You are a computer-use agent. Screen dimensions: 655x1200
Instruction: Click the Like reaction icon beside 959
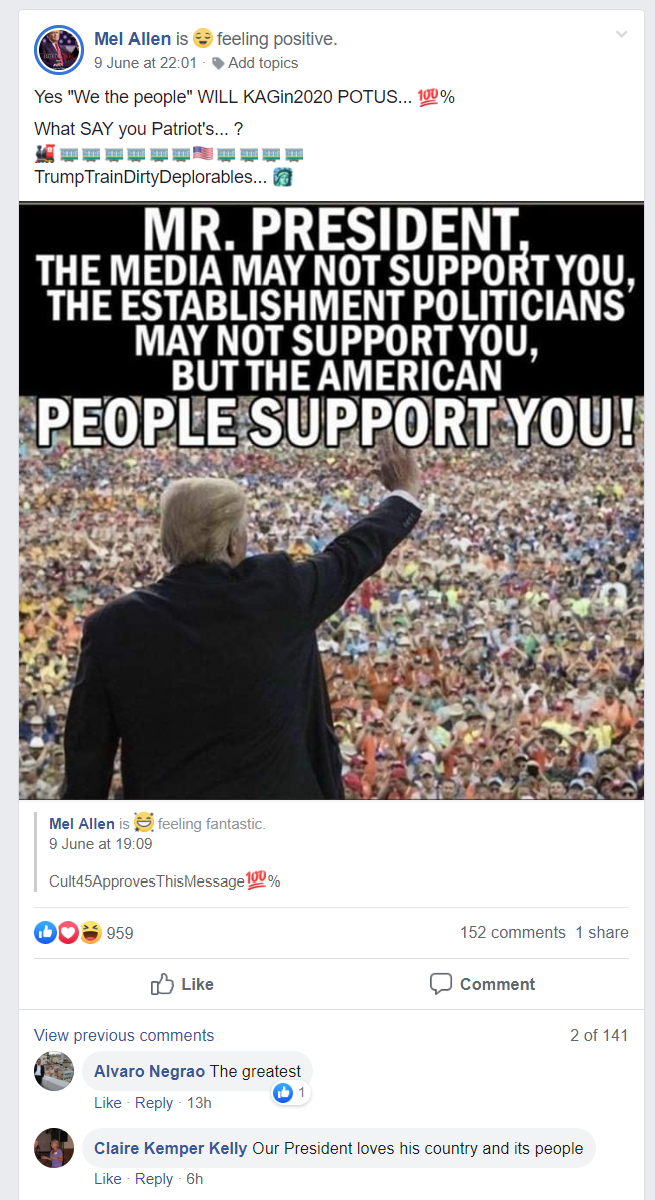pyautogui.click(x=46, y=932)
